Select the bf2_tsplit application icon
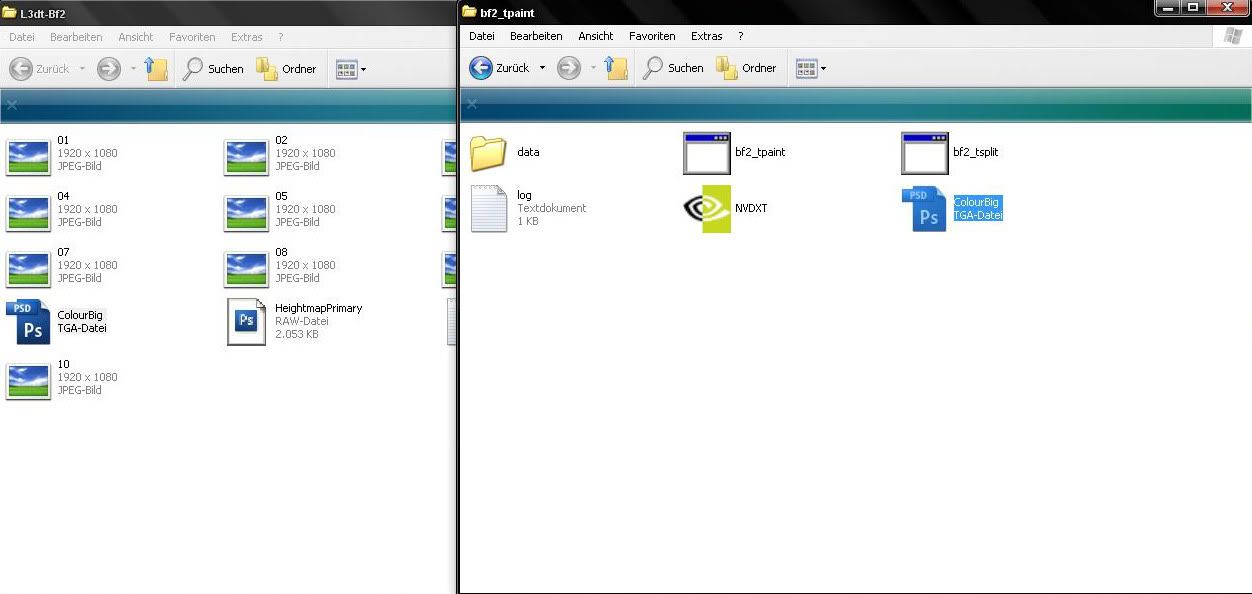Screen dimensions: 1252x594 point(924,153)
